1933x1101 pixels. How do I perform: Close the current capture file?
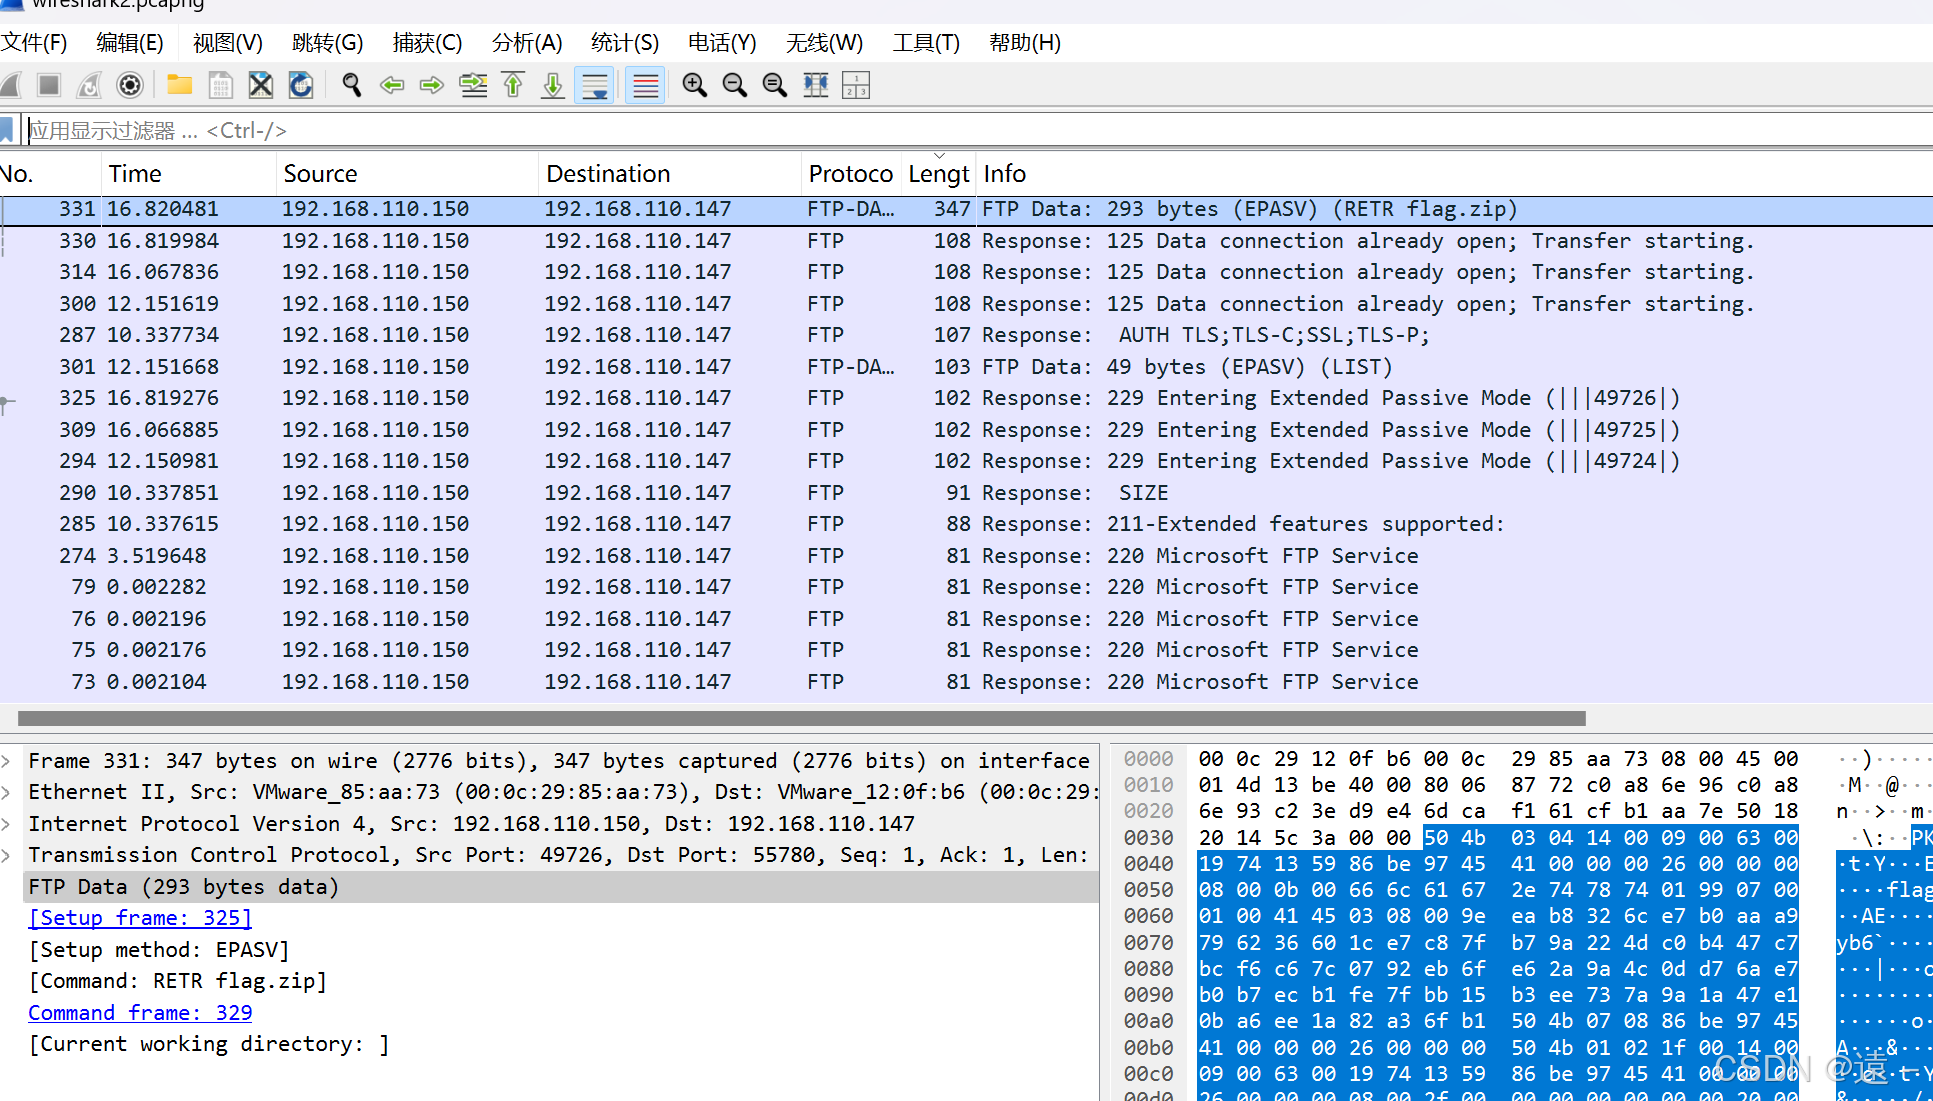[260, 85]
